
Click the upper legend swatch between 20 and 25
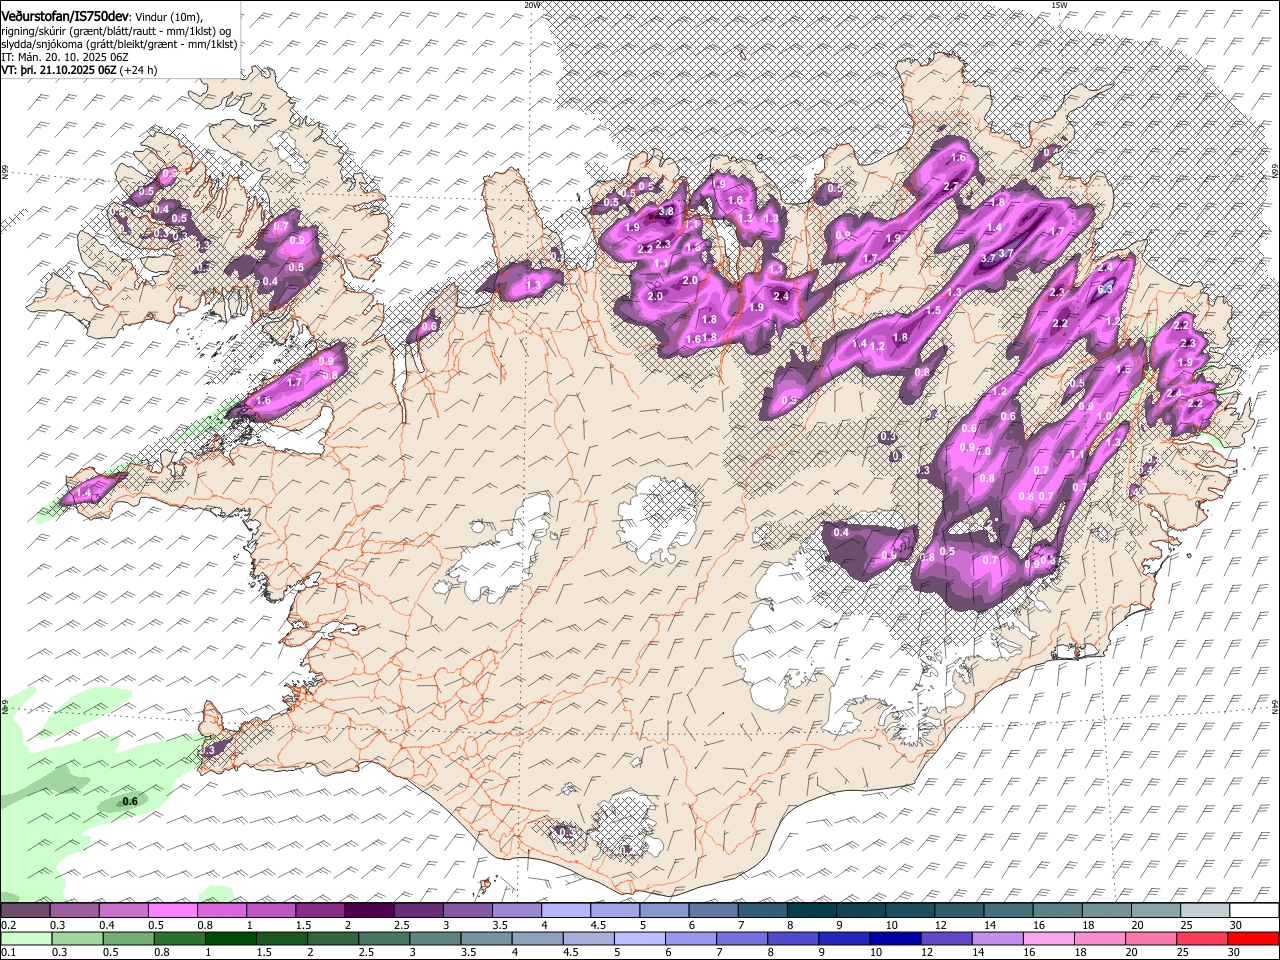pos(1156,911)
